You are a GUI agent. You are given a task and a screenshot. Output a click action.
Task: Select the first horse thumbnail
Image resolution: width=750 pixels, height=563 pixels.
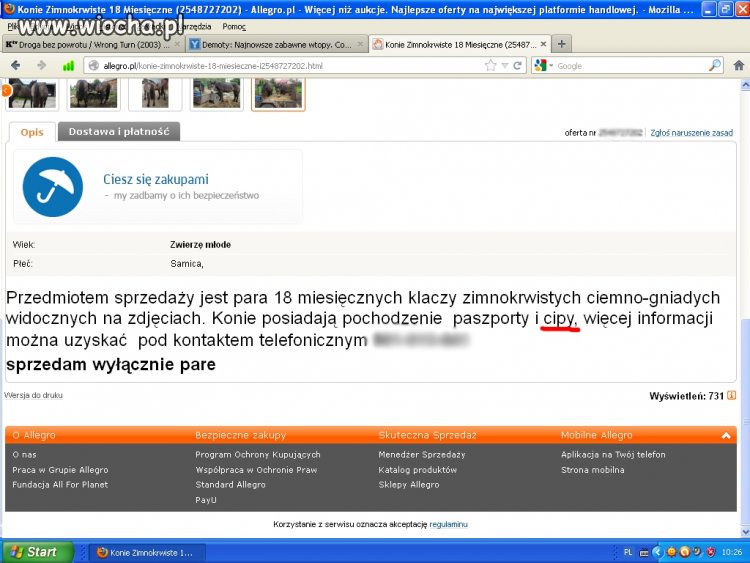point(32,94)
